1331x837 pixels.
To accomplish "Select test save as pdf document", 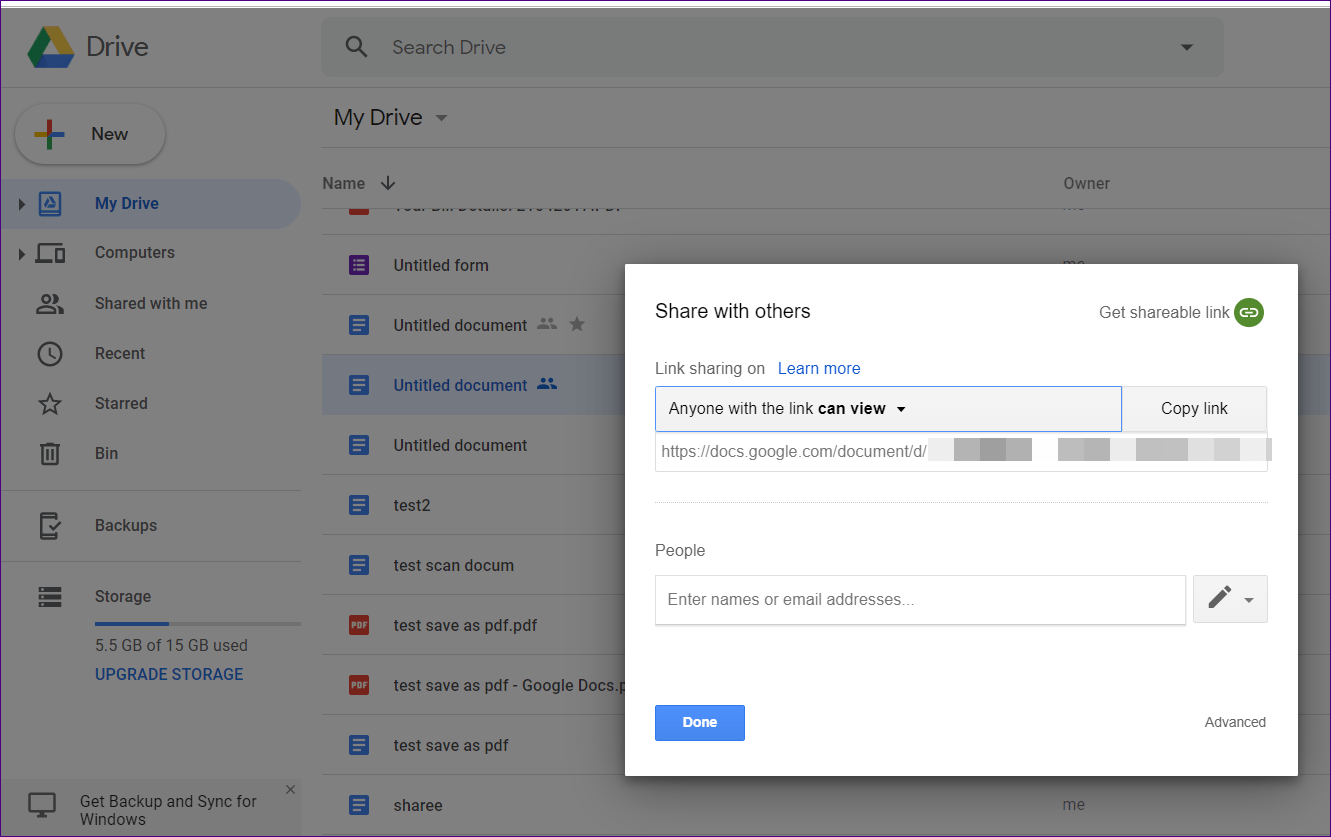I will [451, 745].
